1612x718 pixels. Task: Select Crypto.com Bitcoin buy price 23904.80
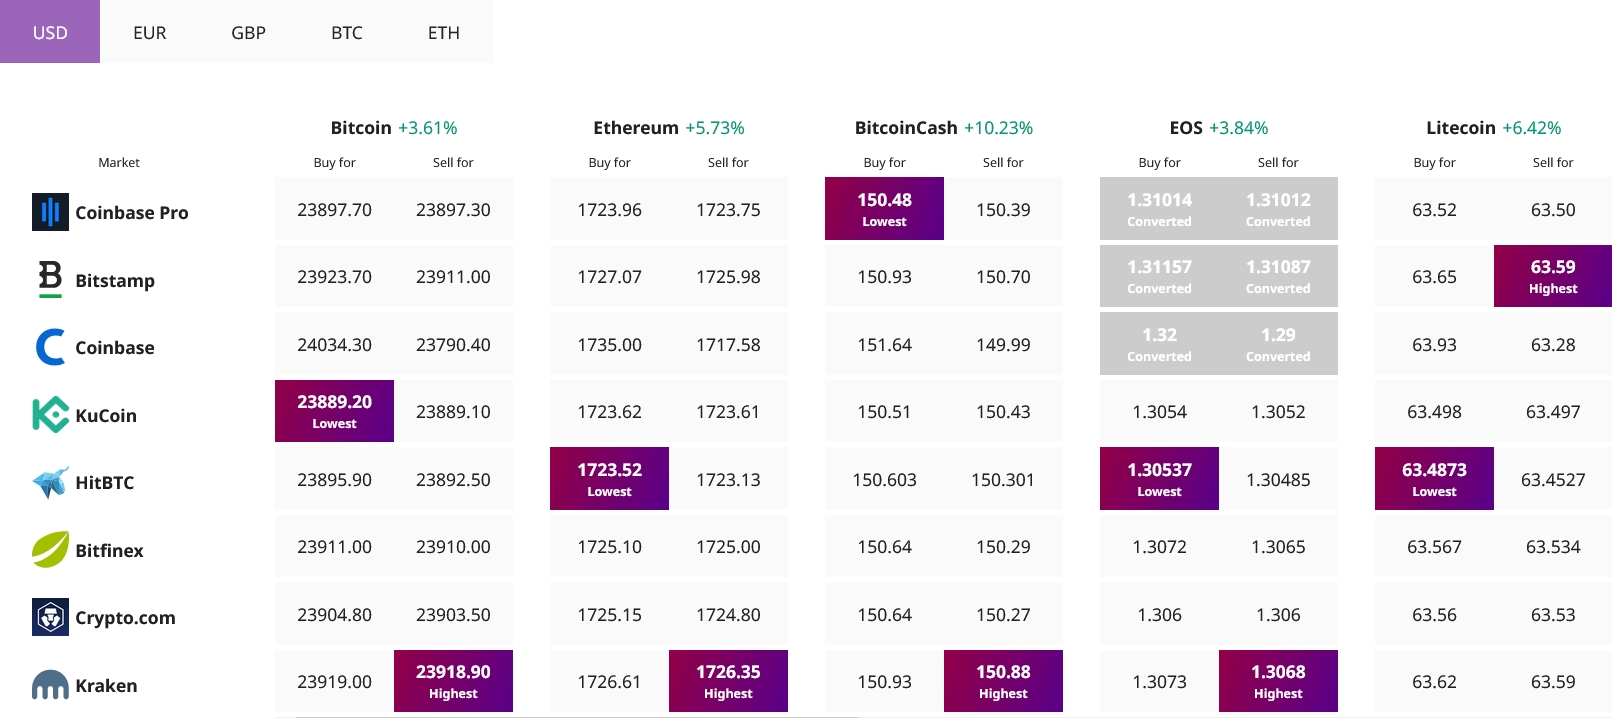[334, 614]
